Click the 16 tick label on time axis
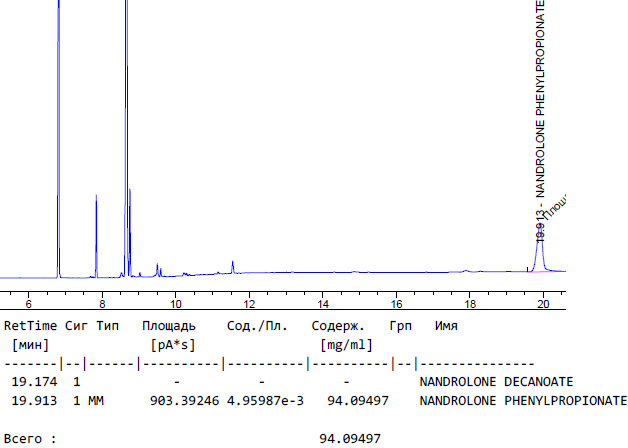 pyautogui.click(x=396, y=304)
